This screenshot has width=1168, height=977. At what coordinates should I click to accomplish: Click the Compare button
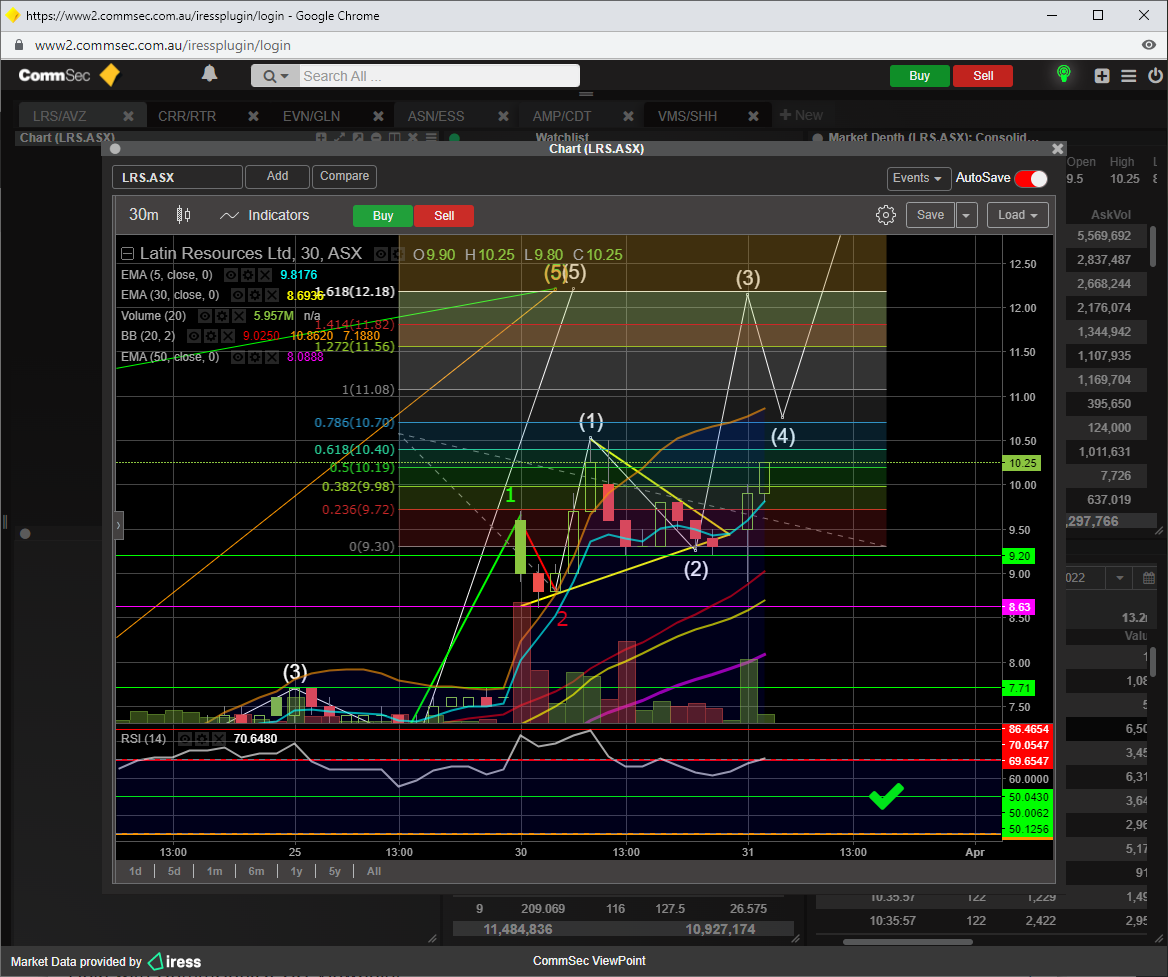click(344, 176)
